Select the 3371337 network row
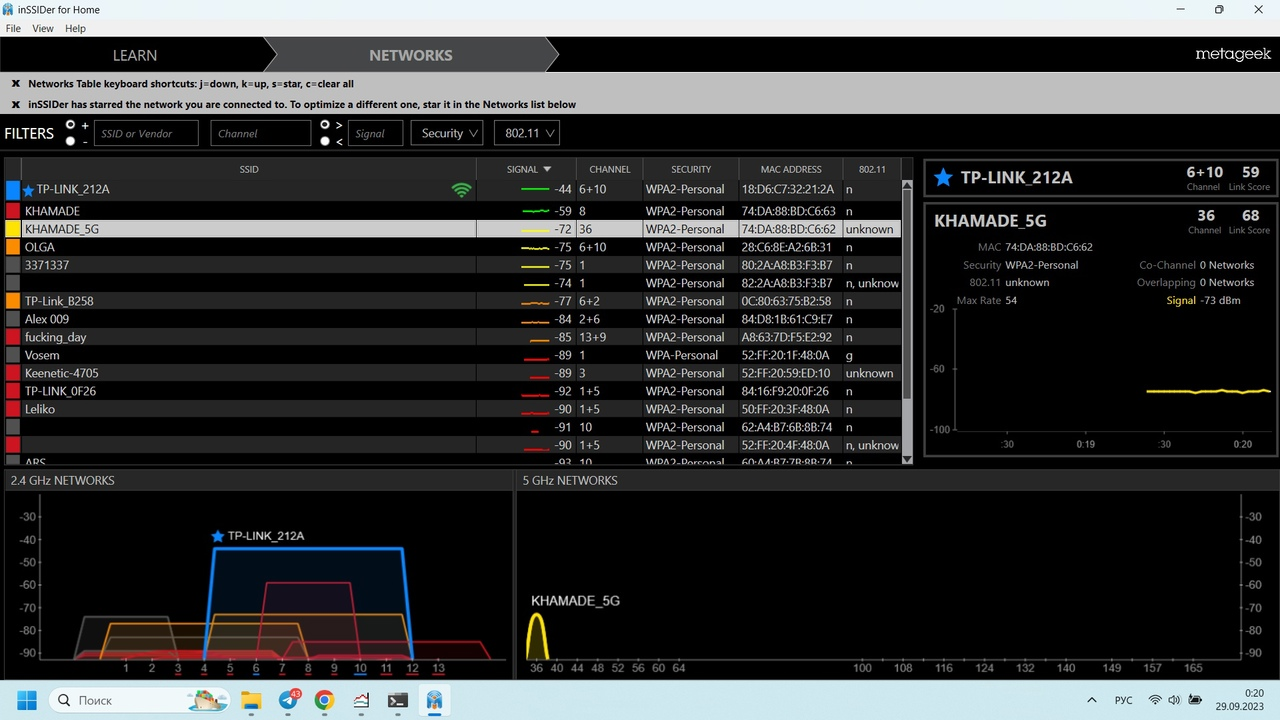This screenshot has height=720, width=1280. pos(453,265)
